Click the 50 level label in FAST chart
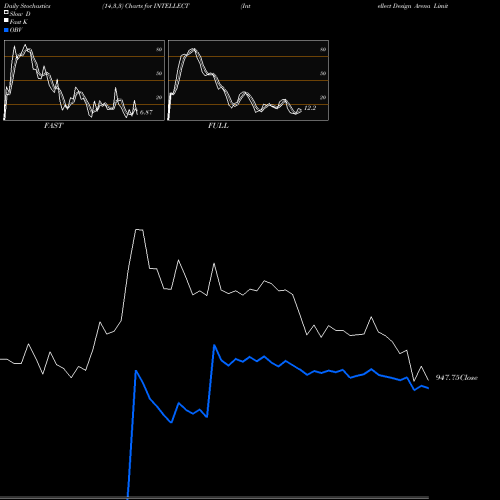 [x=159, y=73]
